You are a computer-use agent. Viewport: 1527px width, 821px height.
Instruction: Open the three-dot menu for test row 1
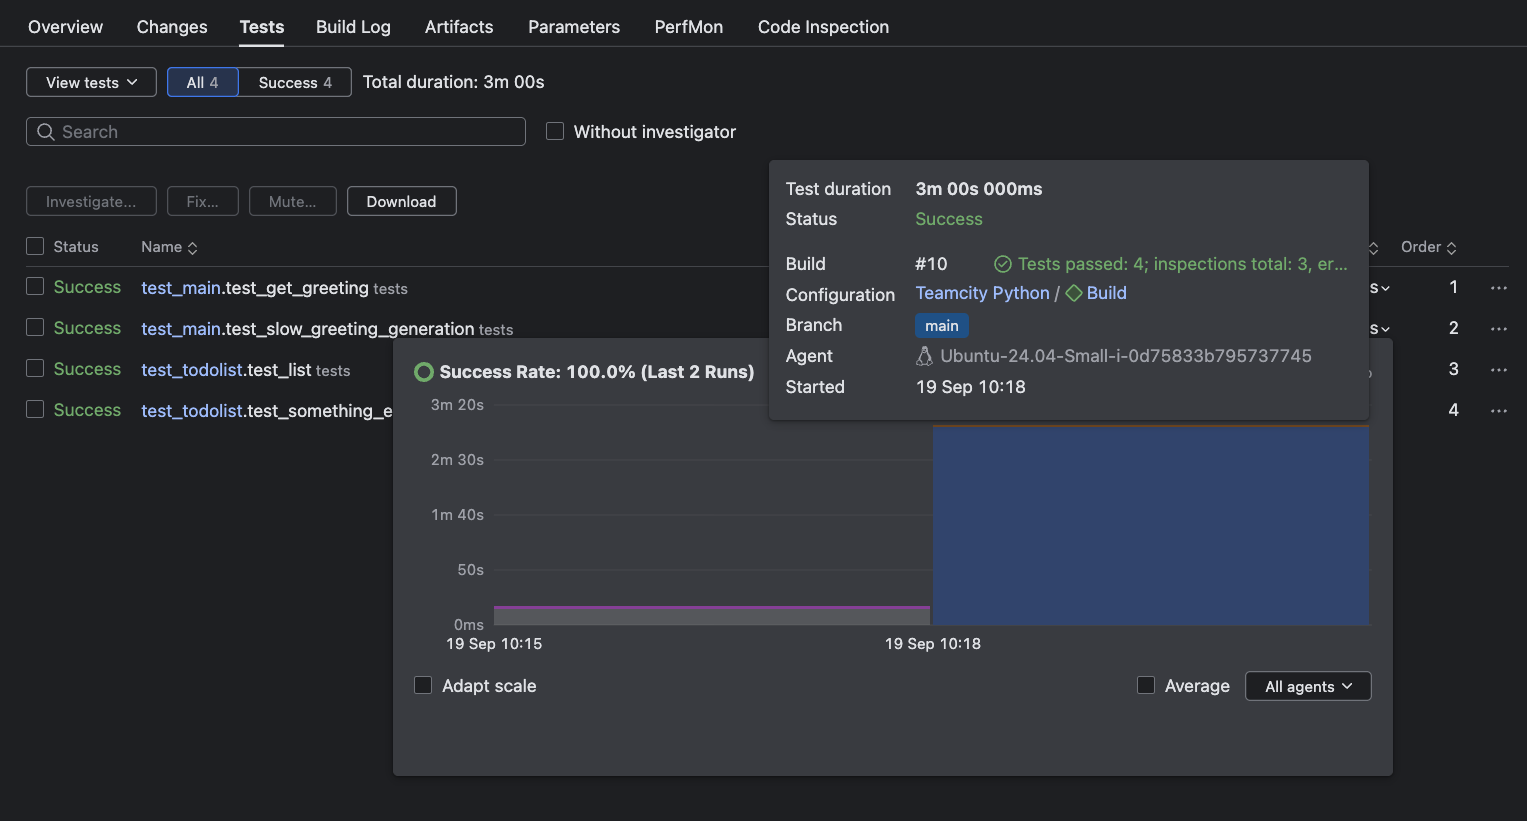click(1498, 288)
